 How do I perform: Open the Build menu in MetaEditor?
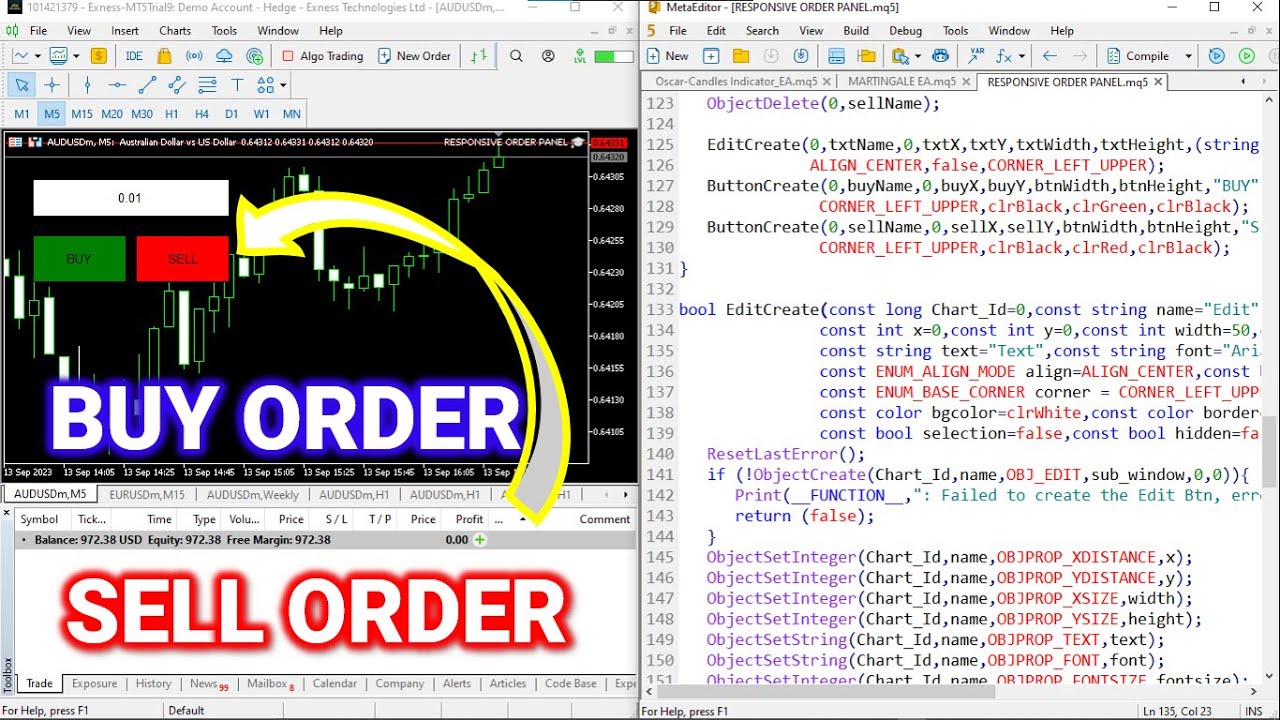[856, 31]
